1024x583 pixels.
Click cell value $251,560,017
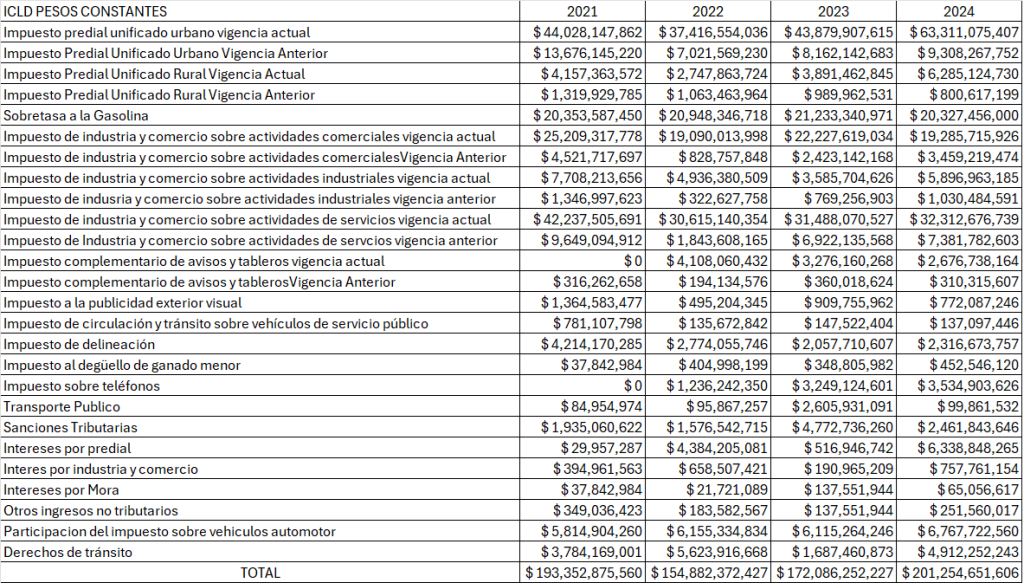[x=974, y=511]
